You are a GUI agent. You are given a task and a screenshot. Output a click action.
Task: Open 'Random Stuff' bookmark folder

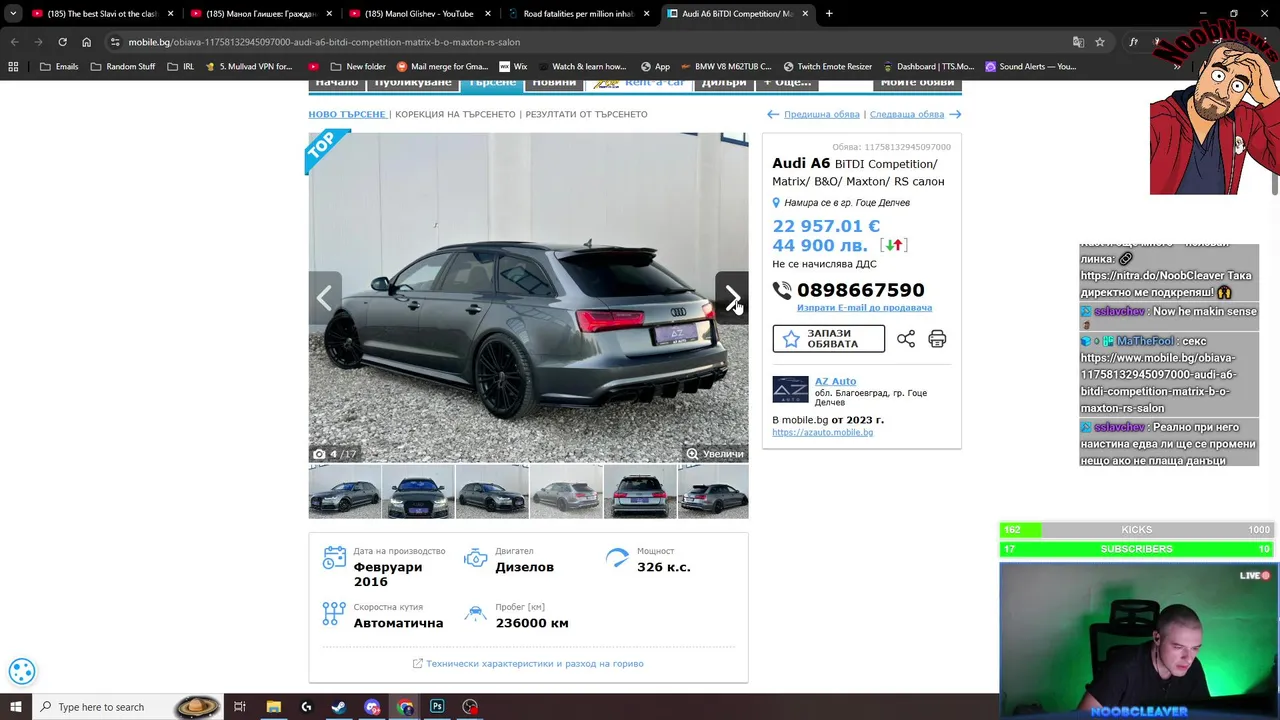(x=123, y=66)
